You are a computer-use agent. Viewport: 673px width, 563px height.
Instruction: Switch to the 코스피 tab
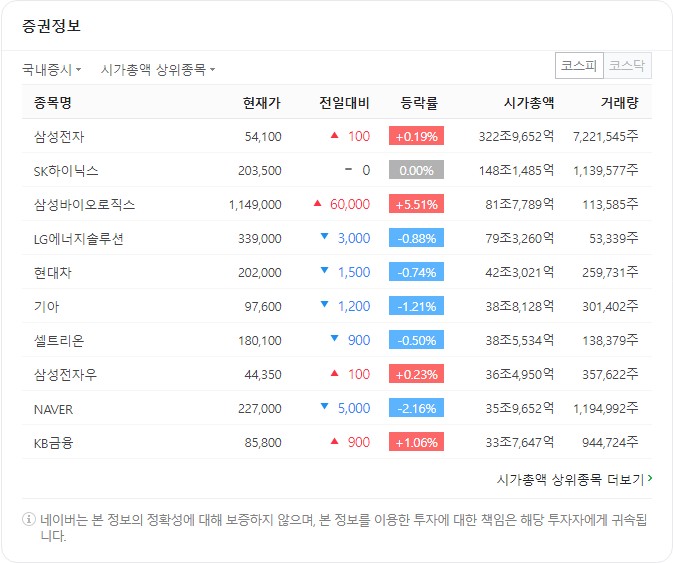[579, 66]
